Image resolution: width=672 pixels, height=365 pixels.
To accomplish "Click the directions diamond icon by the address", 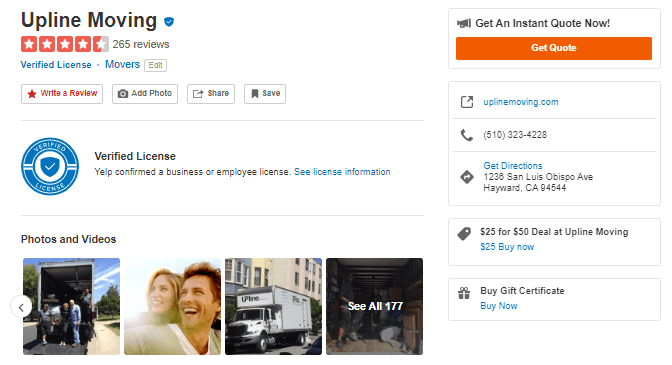I will pos(467,177).
